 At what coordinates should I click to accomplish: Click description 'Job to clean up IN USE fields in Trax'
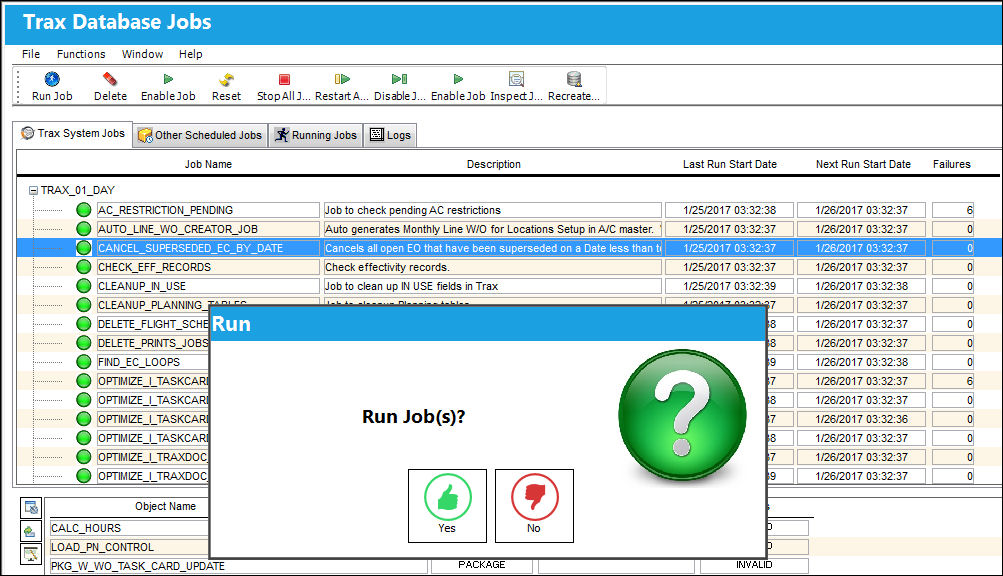point(493,286)
